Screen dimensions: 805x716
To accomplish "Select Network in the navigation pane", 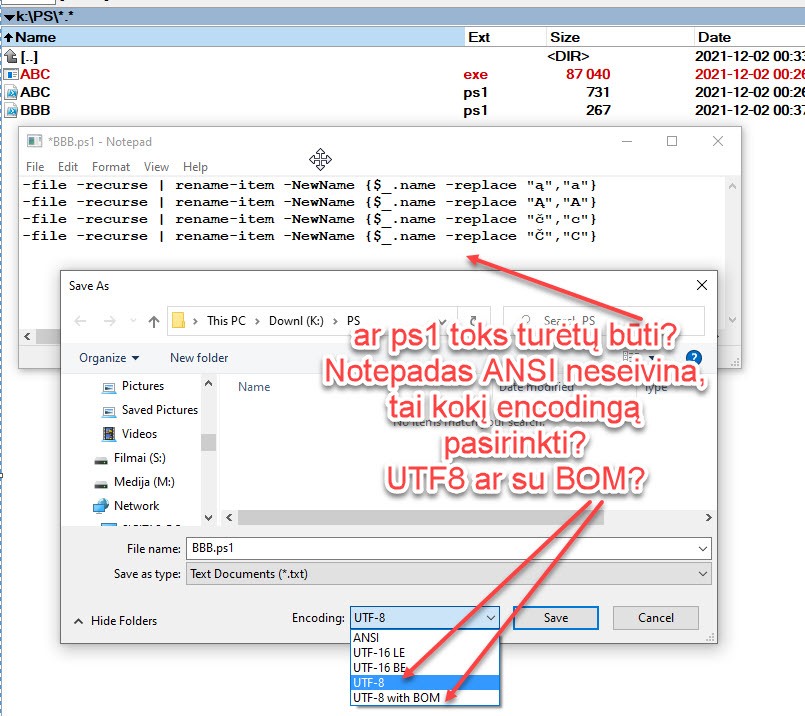I will 136,506.
